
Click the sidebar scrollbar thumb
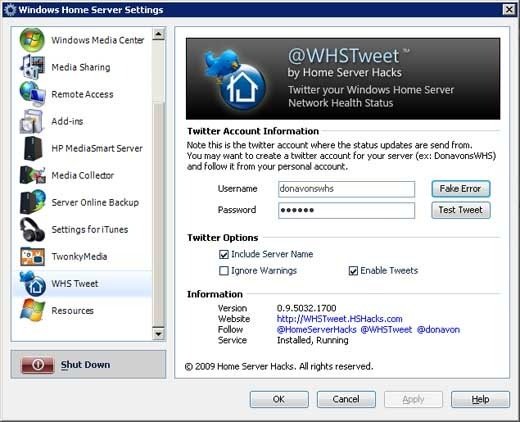[x=158, y=71]
